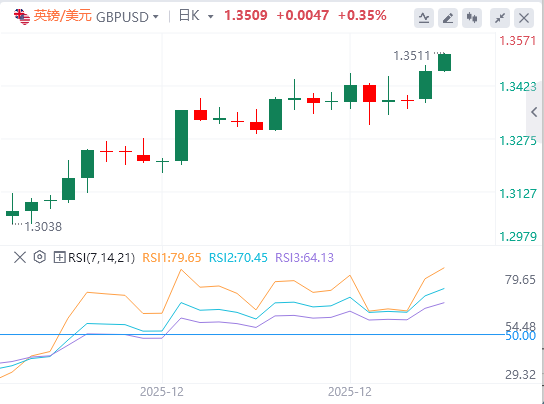The width and height of the screenshot is (544, 404).
Task: Click the UK/US flag currency icon
Action: coord(22,16)
